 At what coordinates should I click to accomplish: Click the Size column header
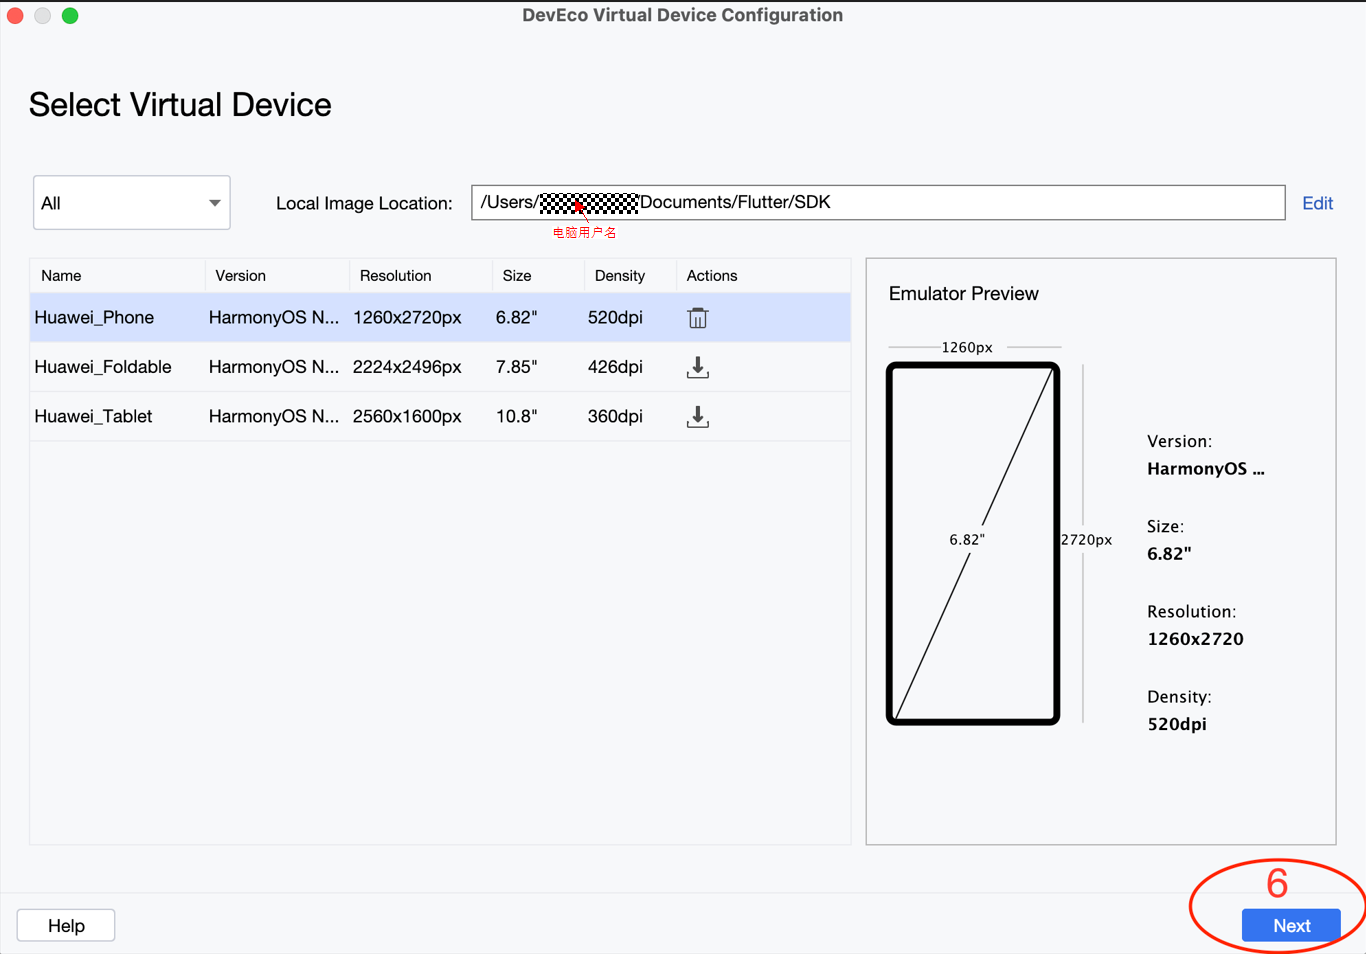[x=516, y=276]
